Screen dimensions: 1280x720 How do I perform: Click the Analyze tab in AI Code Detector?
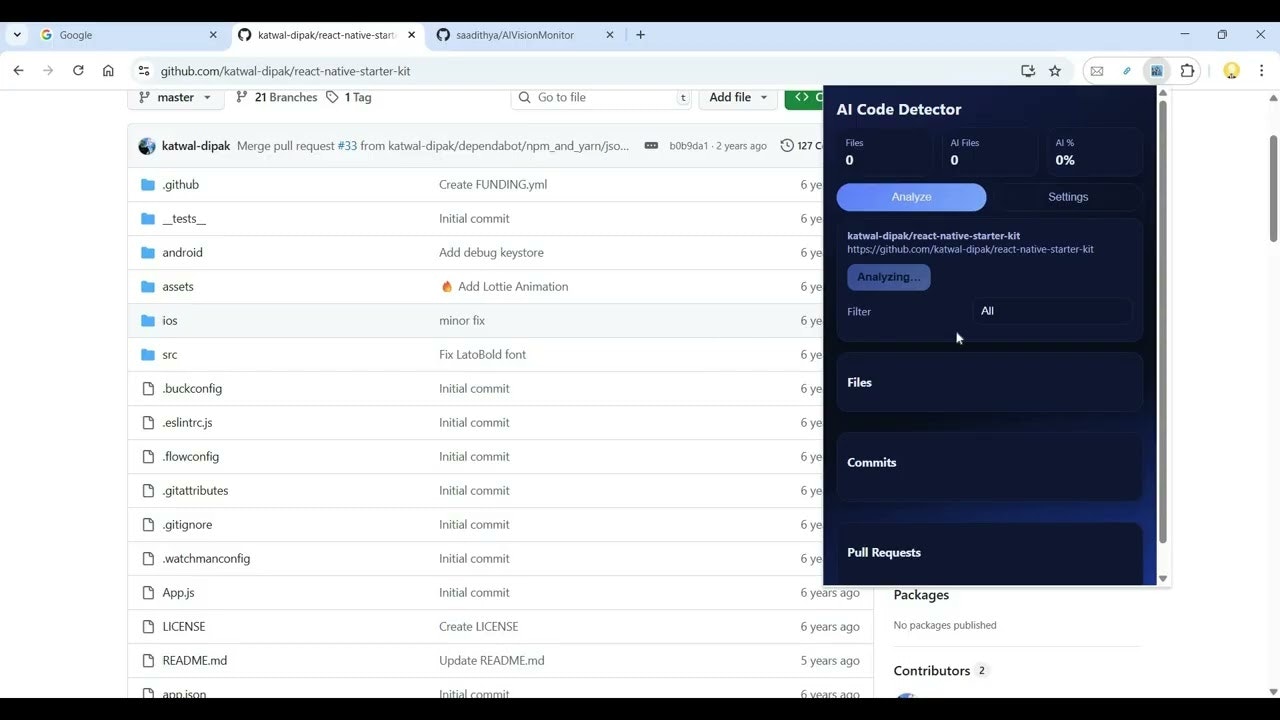[911, 197]
